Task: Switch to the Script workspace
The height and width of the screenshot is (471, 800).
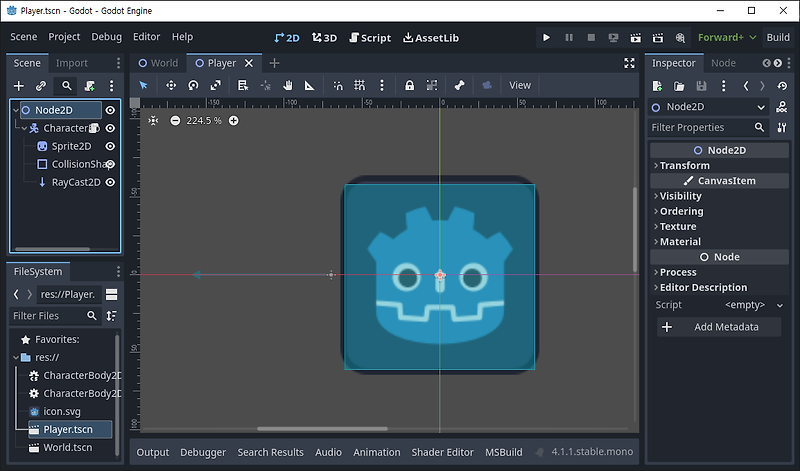Action: (370, 38)
